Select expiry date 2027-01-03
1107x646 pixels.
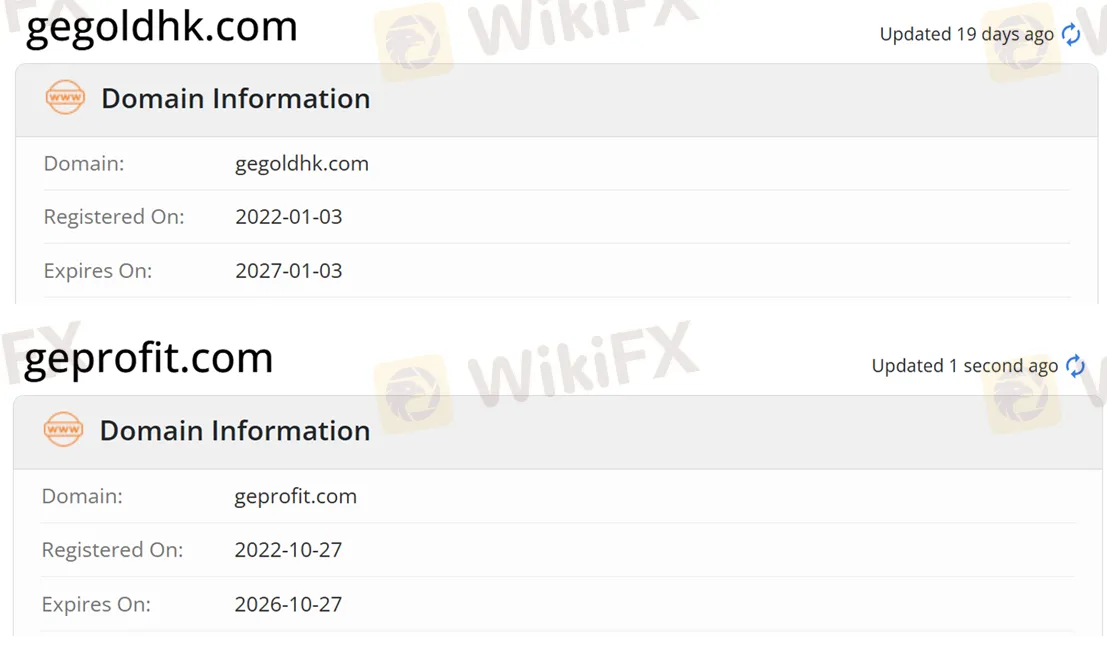[x=289, y=270]
